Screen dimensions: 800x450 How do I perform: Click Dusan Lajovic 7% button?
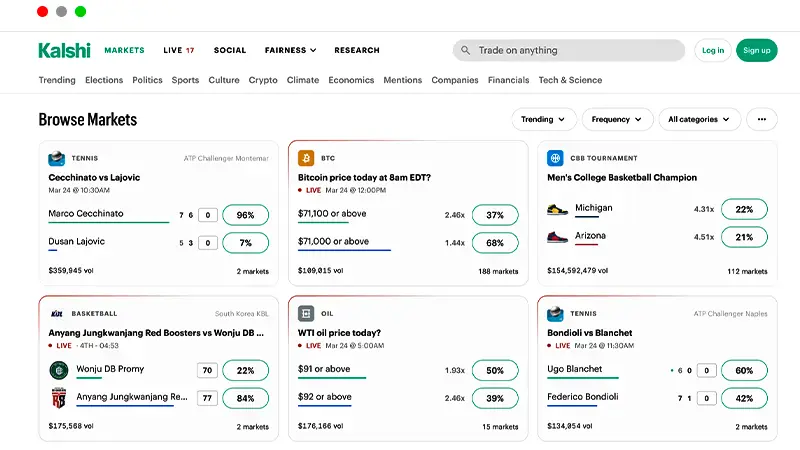[x=245, y=243]
